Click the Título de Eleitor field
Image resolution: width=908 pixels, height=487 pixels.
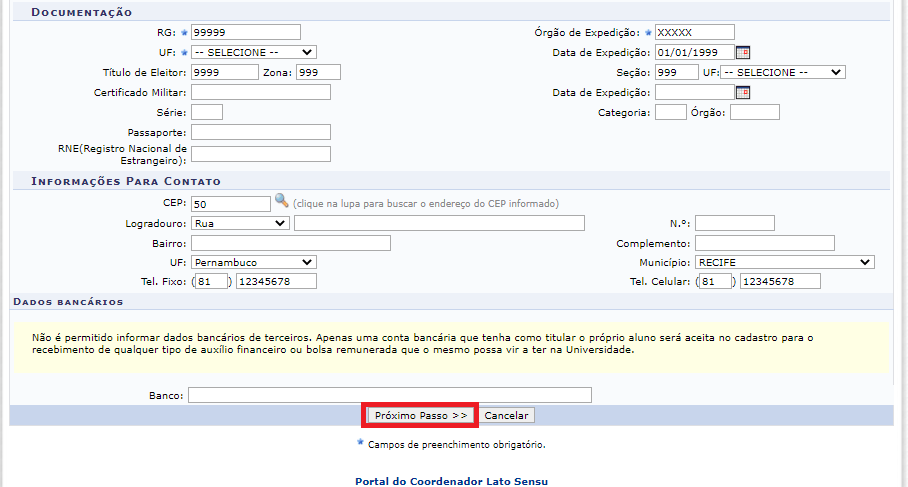pos(224,72)
